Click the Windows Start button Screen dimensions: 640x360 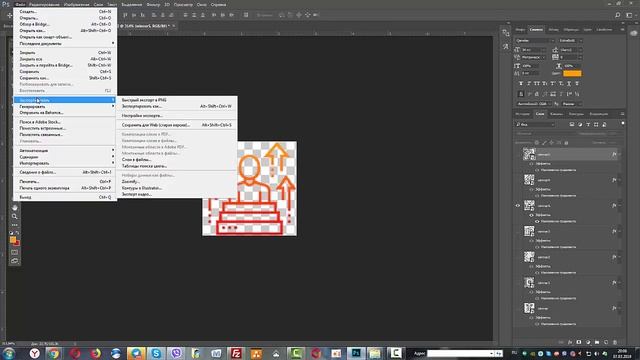(x=9, y=353)
